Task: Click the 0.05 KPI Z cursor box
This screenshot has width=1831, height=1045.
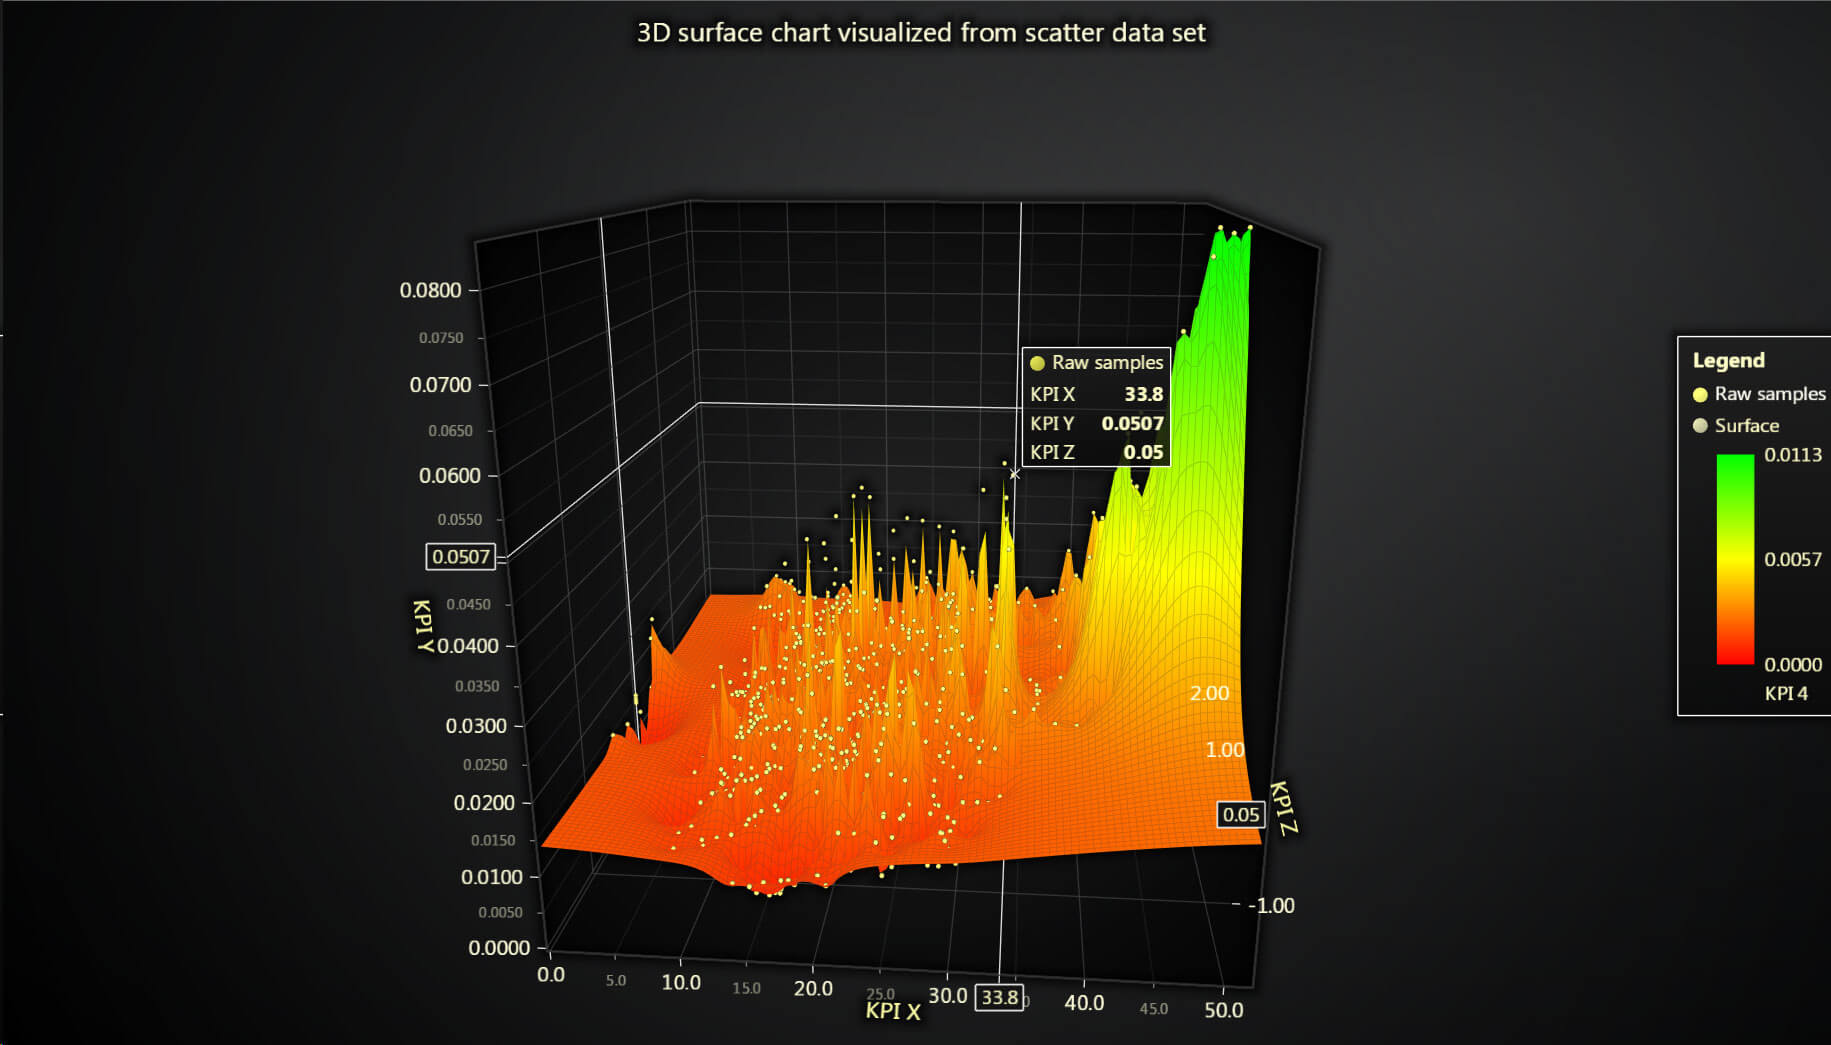Action: coord(1240,815)
